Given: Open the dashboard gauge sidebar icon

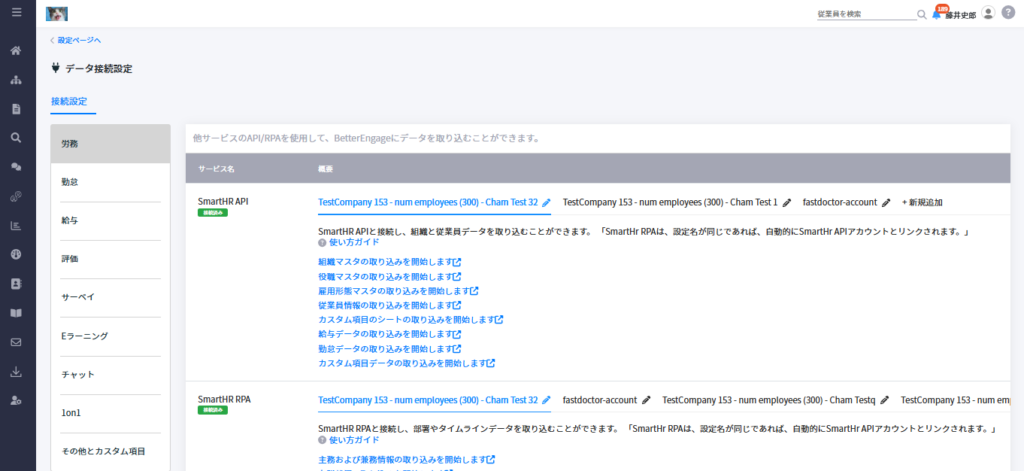Looking at the screenshot, I should (x=17, y=255).
